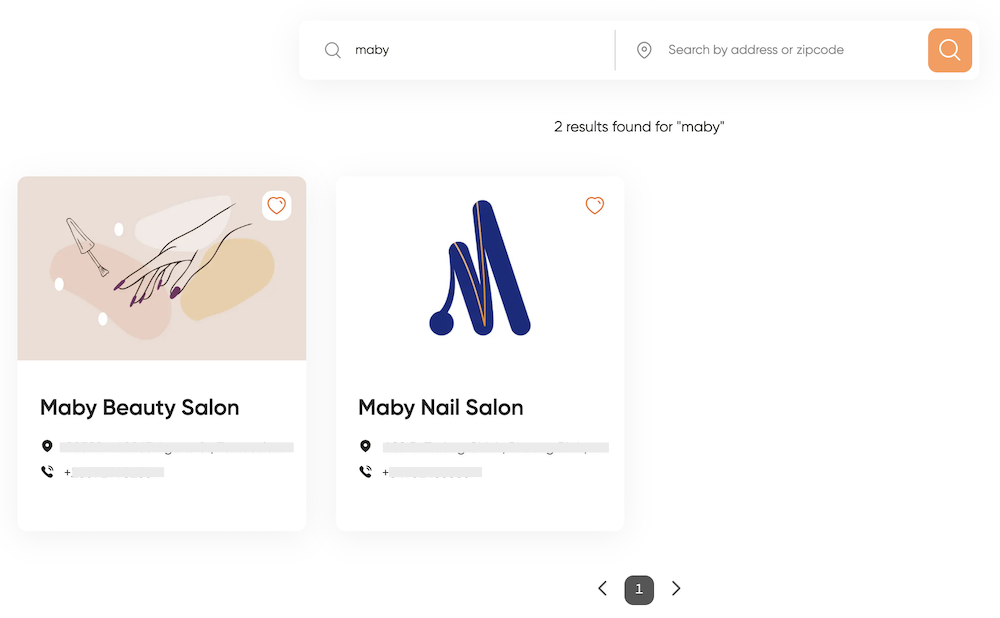
Task: Click the orange search submit button
Action: click(x=950, y=50)
